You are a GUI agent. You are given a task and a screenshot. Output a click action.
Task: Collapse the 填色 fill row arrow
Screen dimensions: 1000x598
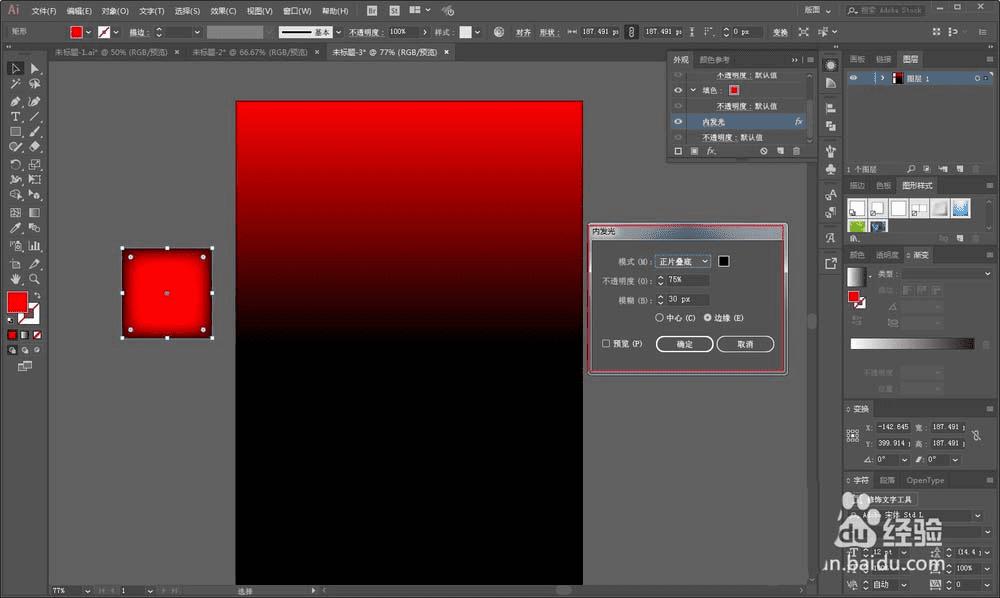pyautogui.click(x=692, y=90)
